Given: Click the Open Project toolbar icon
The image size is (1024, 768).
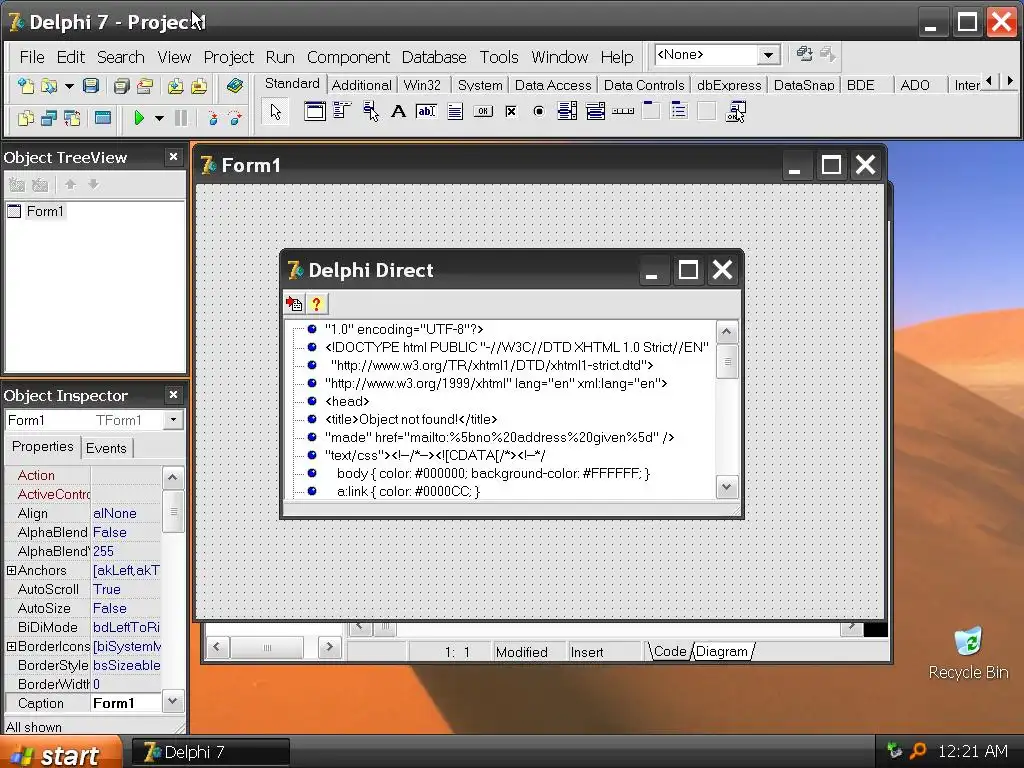Looking at the screenshot, I should coord(144,86).
